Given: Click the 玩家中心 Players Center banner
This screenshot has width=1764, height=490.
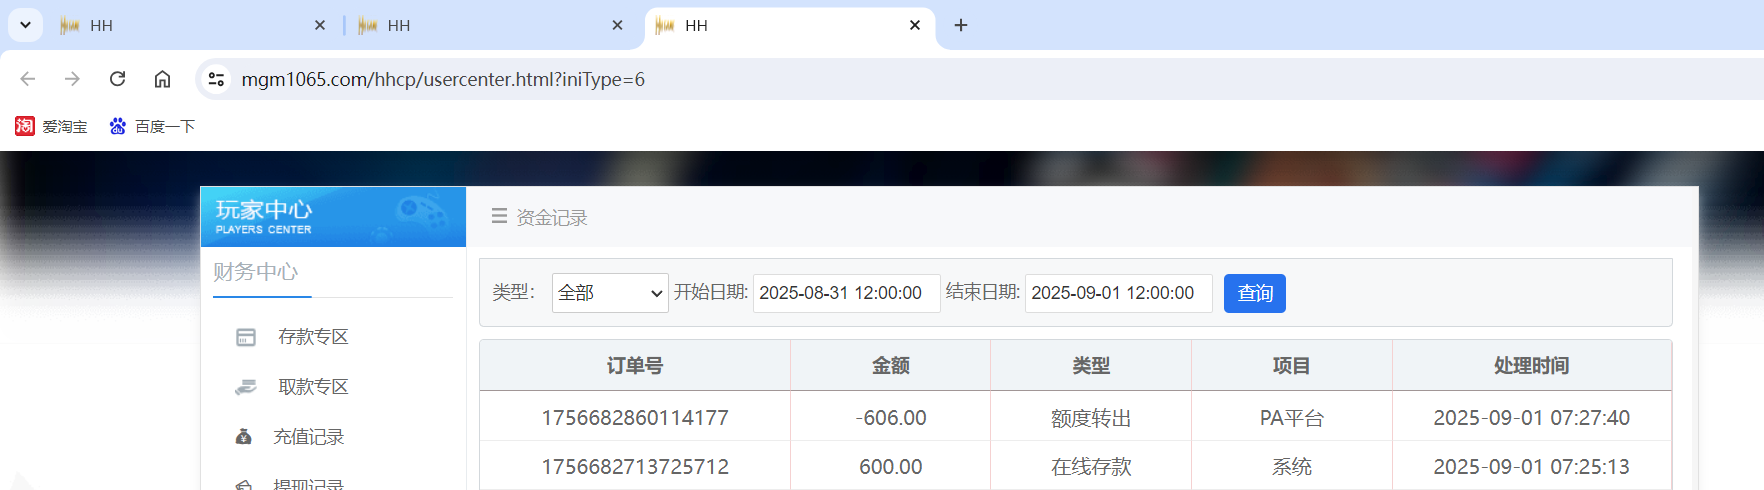Looking at the screenshot, I should pos(333,216).
